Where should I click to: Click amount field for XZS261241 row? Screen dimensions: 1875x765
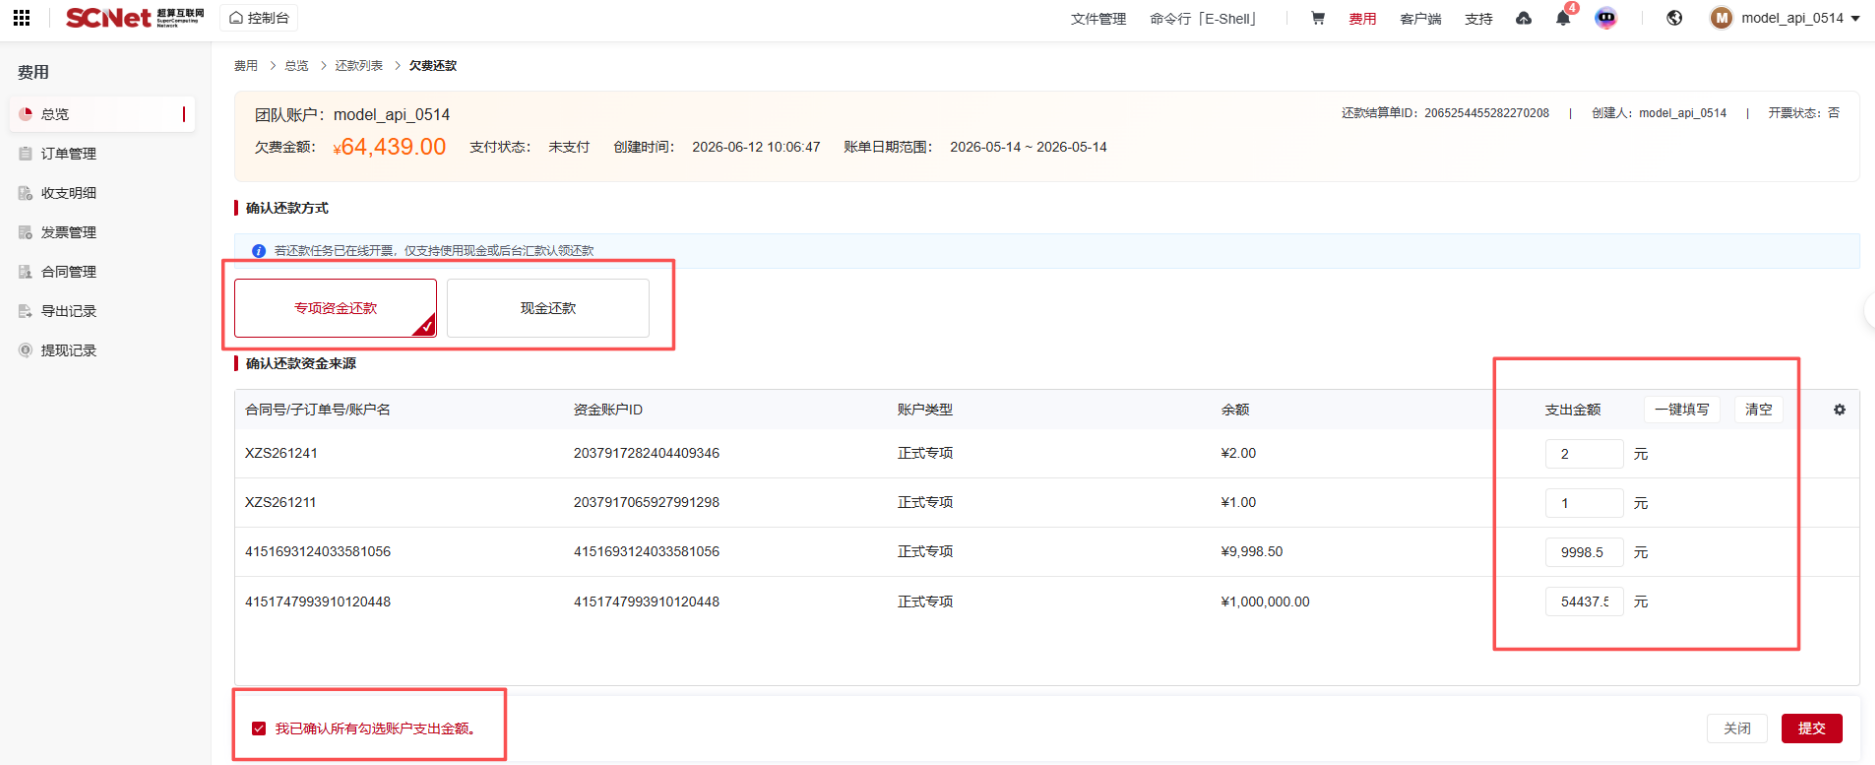point(1584,454)
